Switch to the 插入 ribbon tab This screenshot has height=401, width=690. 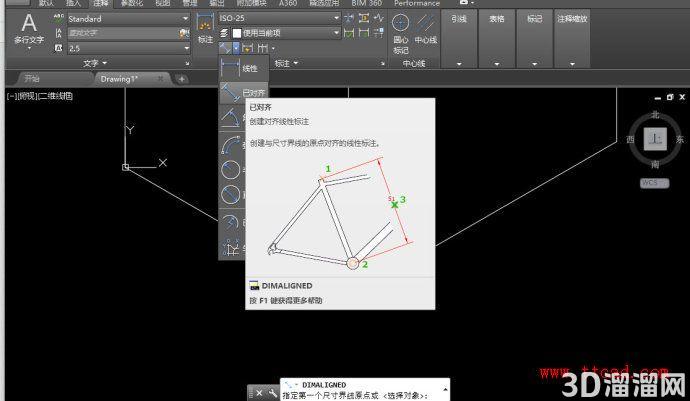pyautogui.click(x=73, y=3)
